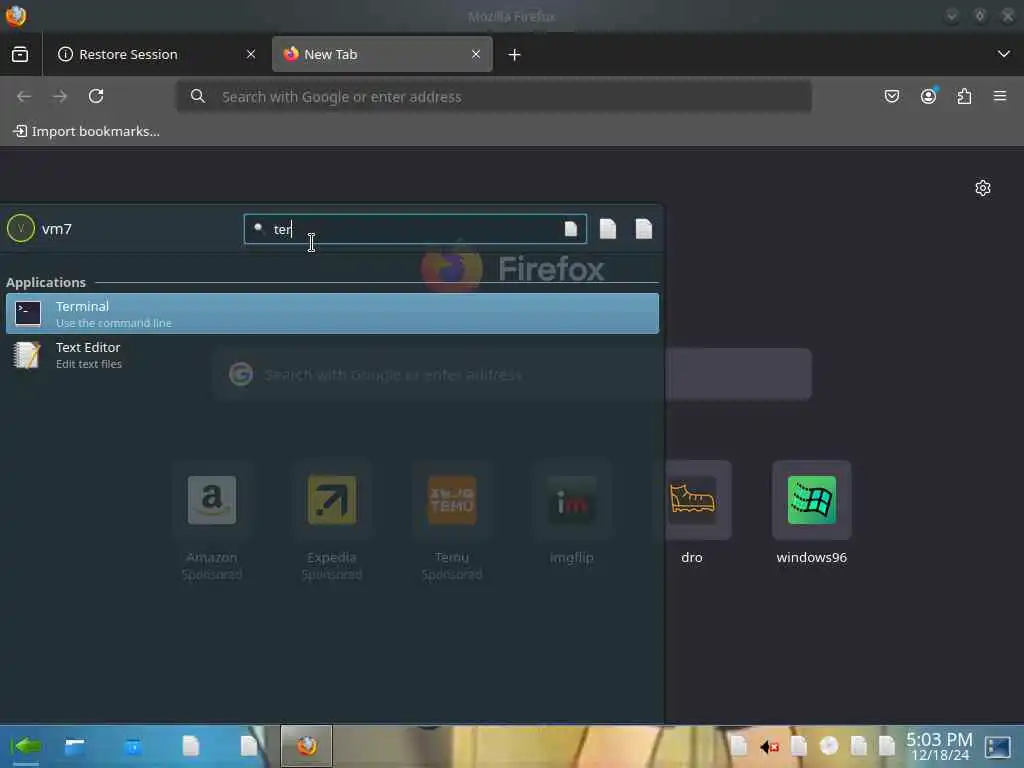This screenshot has width=1024, height=768.
Task: Click the Import bookmarks link
Action: pyautogui.click(x=86, y=131)
